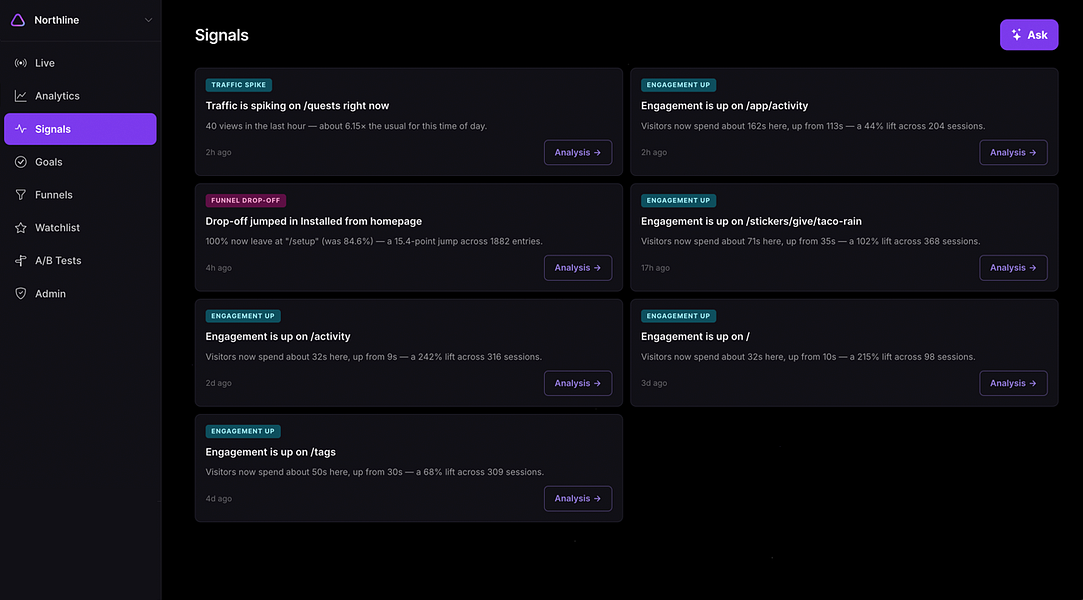This screenshot has height=600, width=1083.
Task: Select the Traffic Spike badge
Action: tap(238, 85)
